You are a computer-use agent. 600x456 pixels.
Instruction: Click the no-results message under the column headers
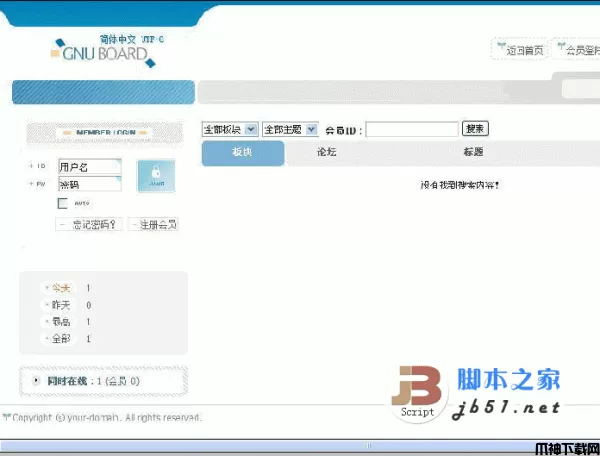click(x=460, y=185)
